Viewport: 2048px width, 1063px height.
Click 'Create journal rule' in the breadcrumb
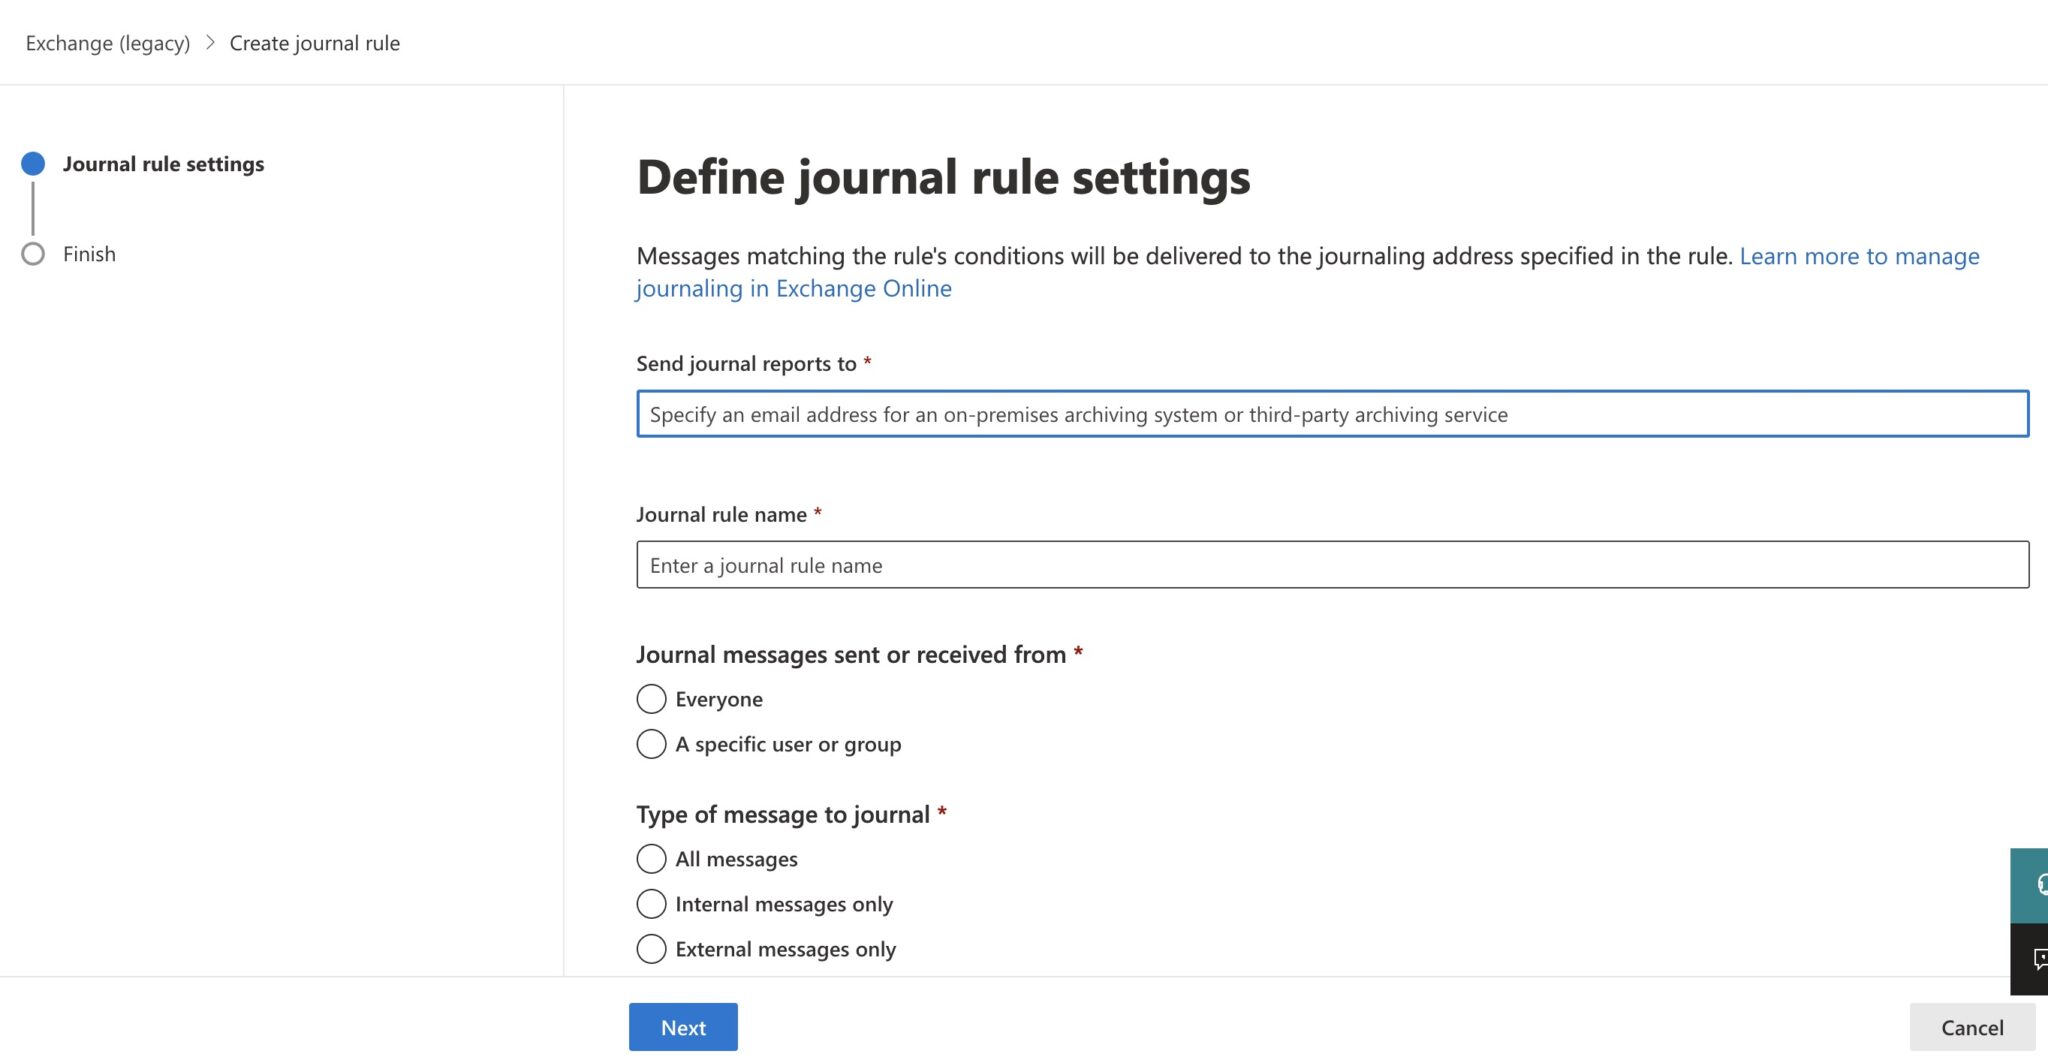point(314,43)
